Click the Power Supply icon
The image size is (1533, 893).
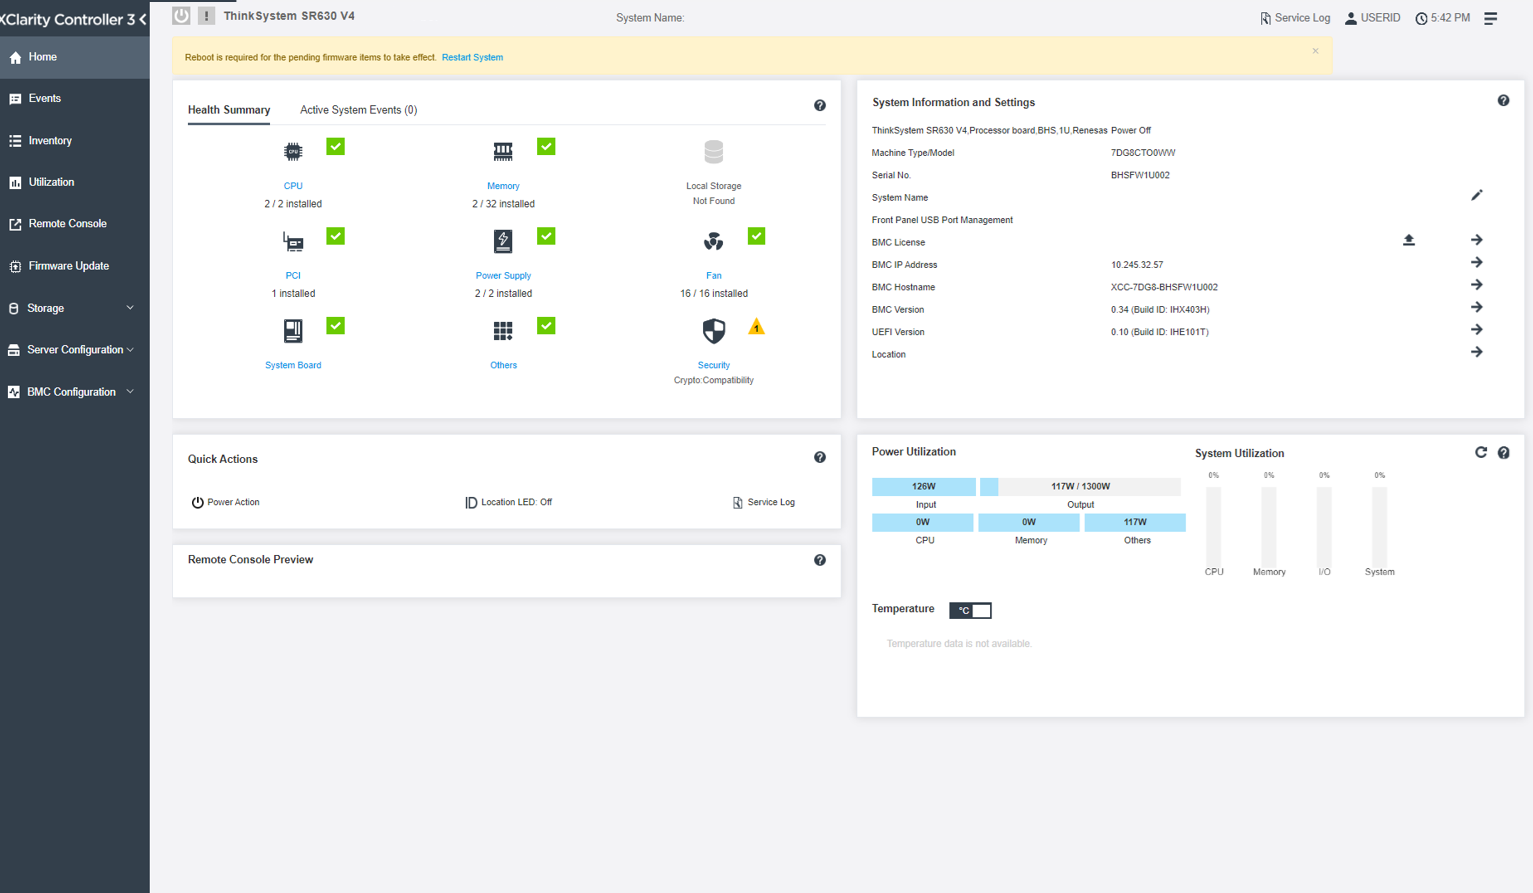pos(503,241)
